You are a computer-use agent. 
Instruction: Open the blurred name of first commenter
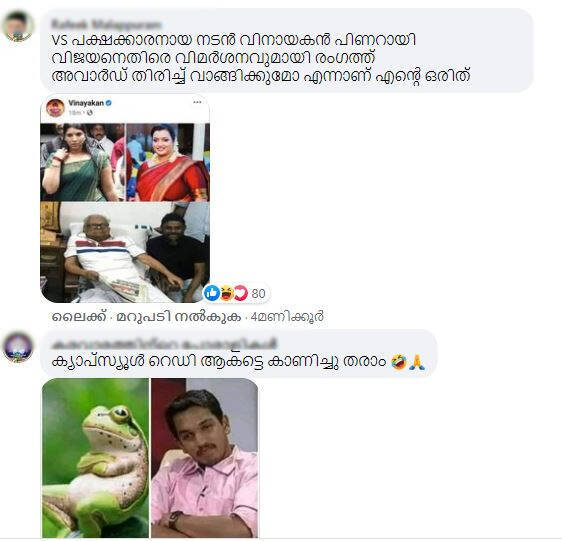coord(106,24)
